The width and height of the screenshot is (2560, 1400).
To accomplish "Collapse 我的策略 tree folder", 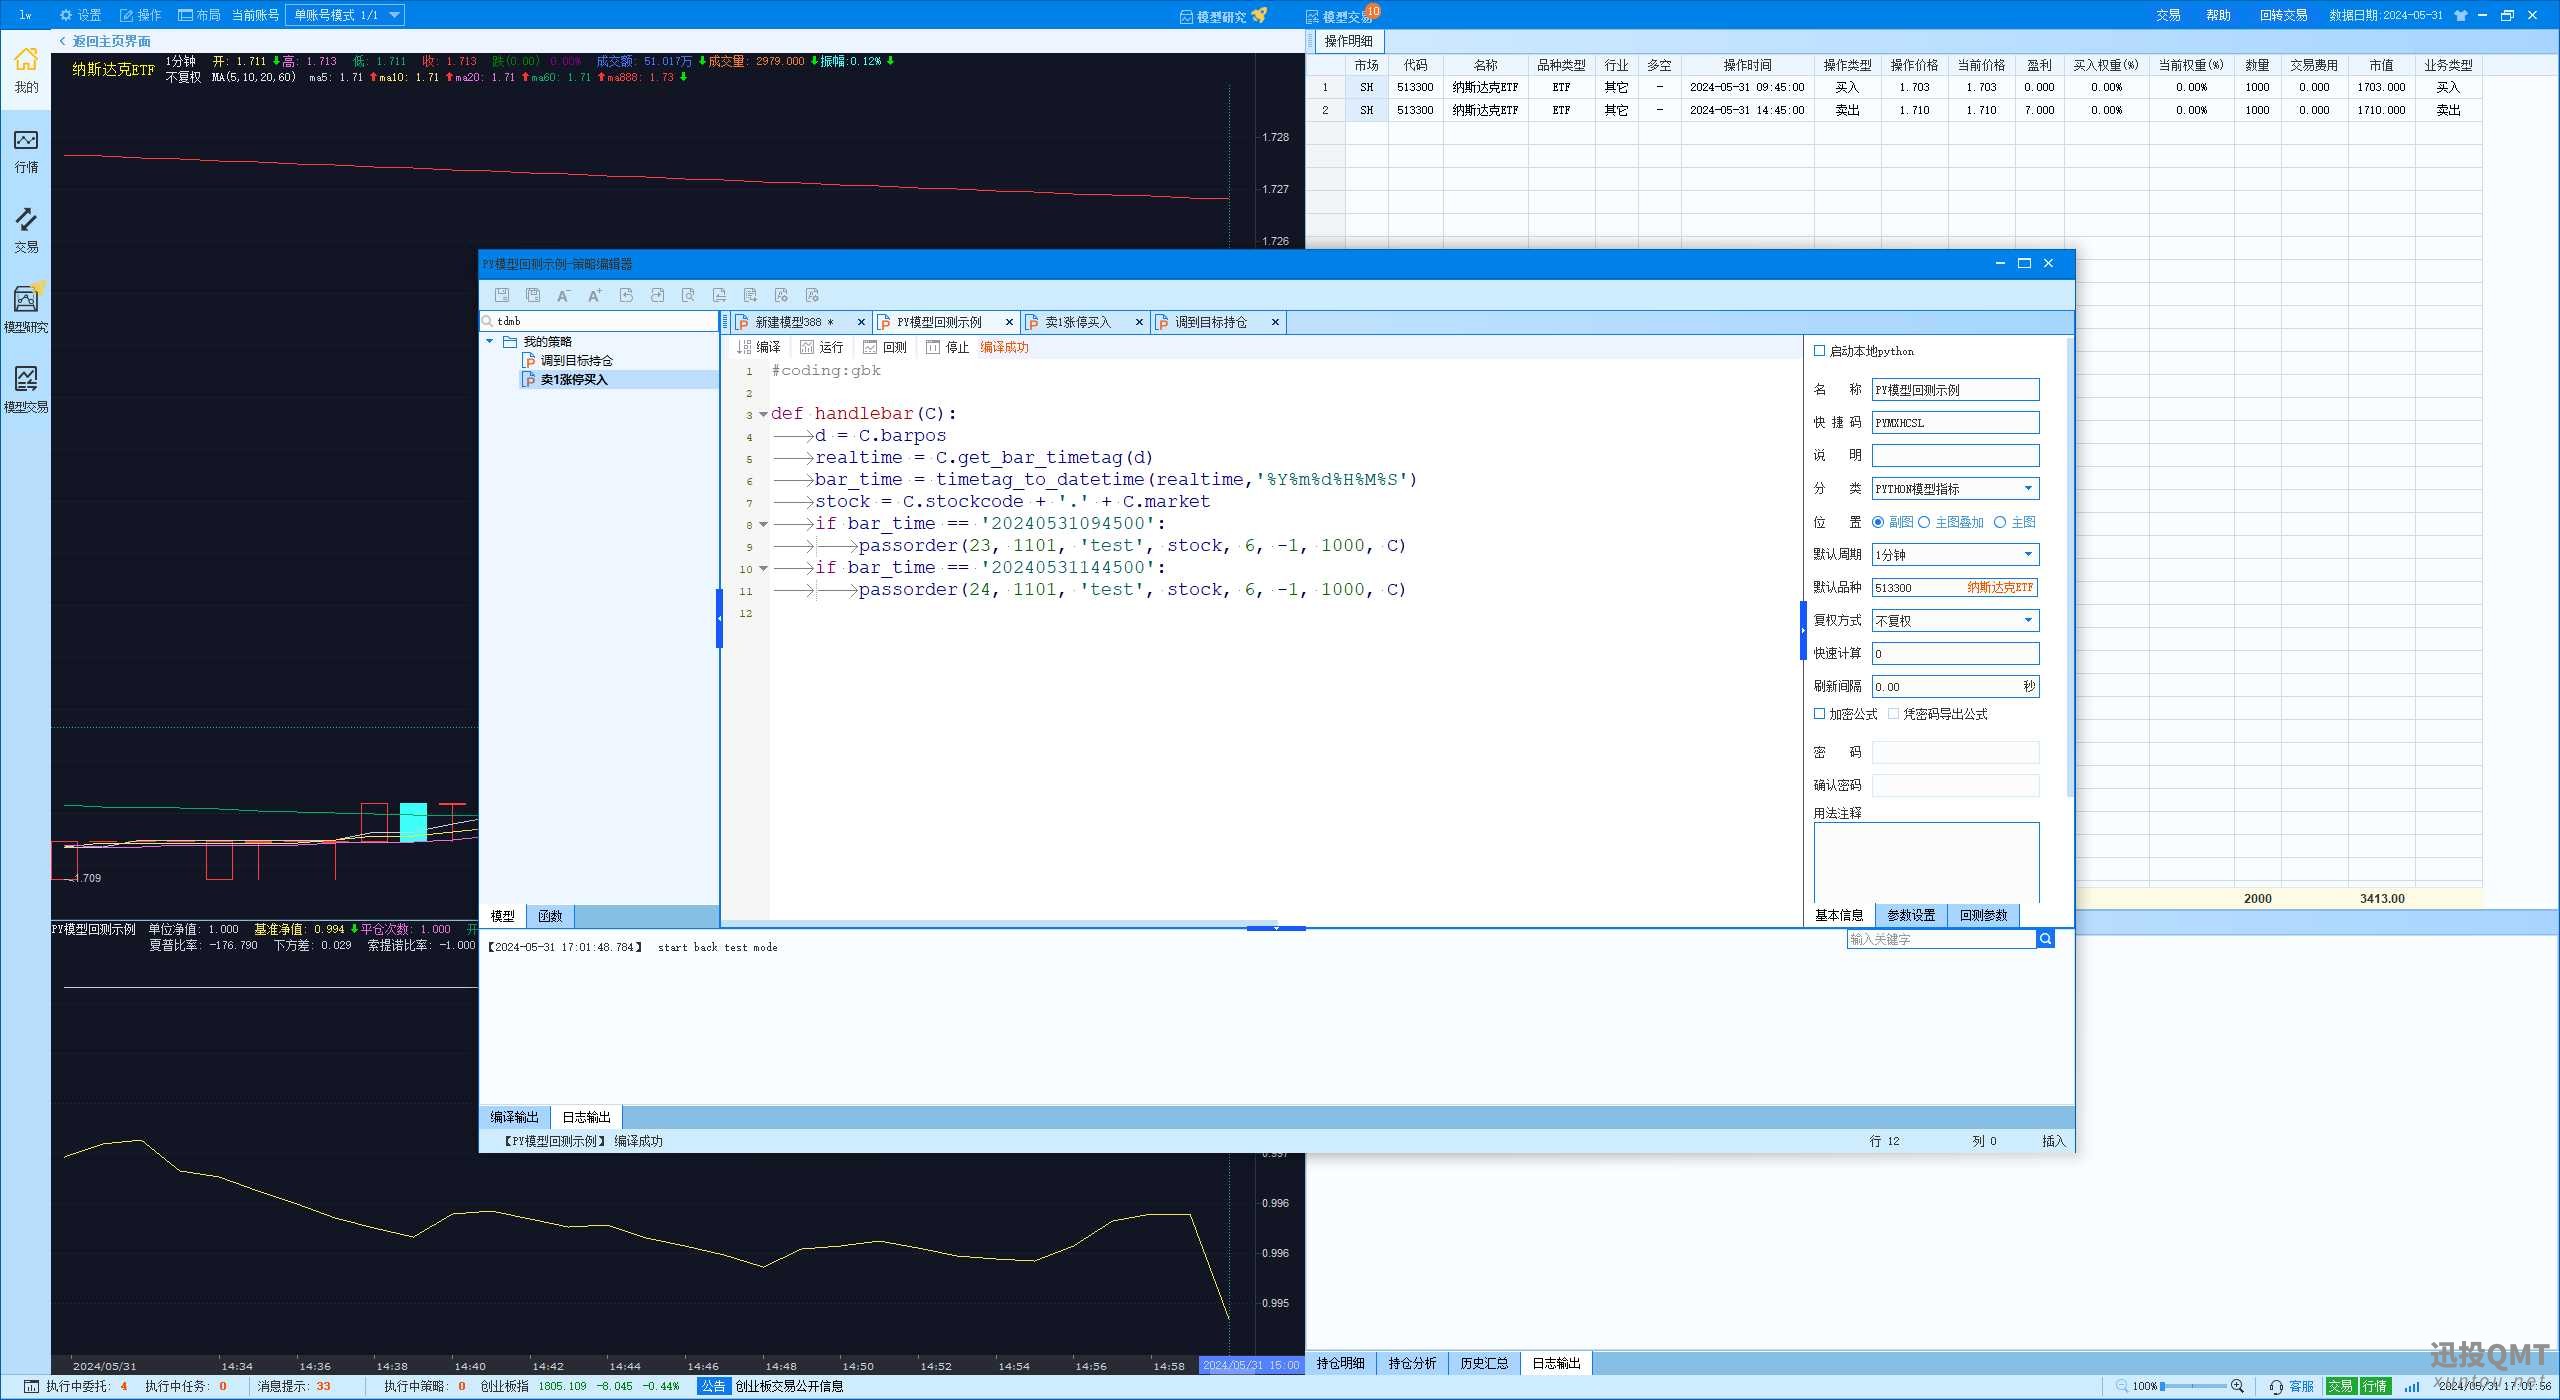I will click(490, 342).
